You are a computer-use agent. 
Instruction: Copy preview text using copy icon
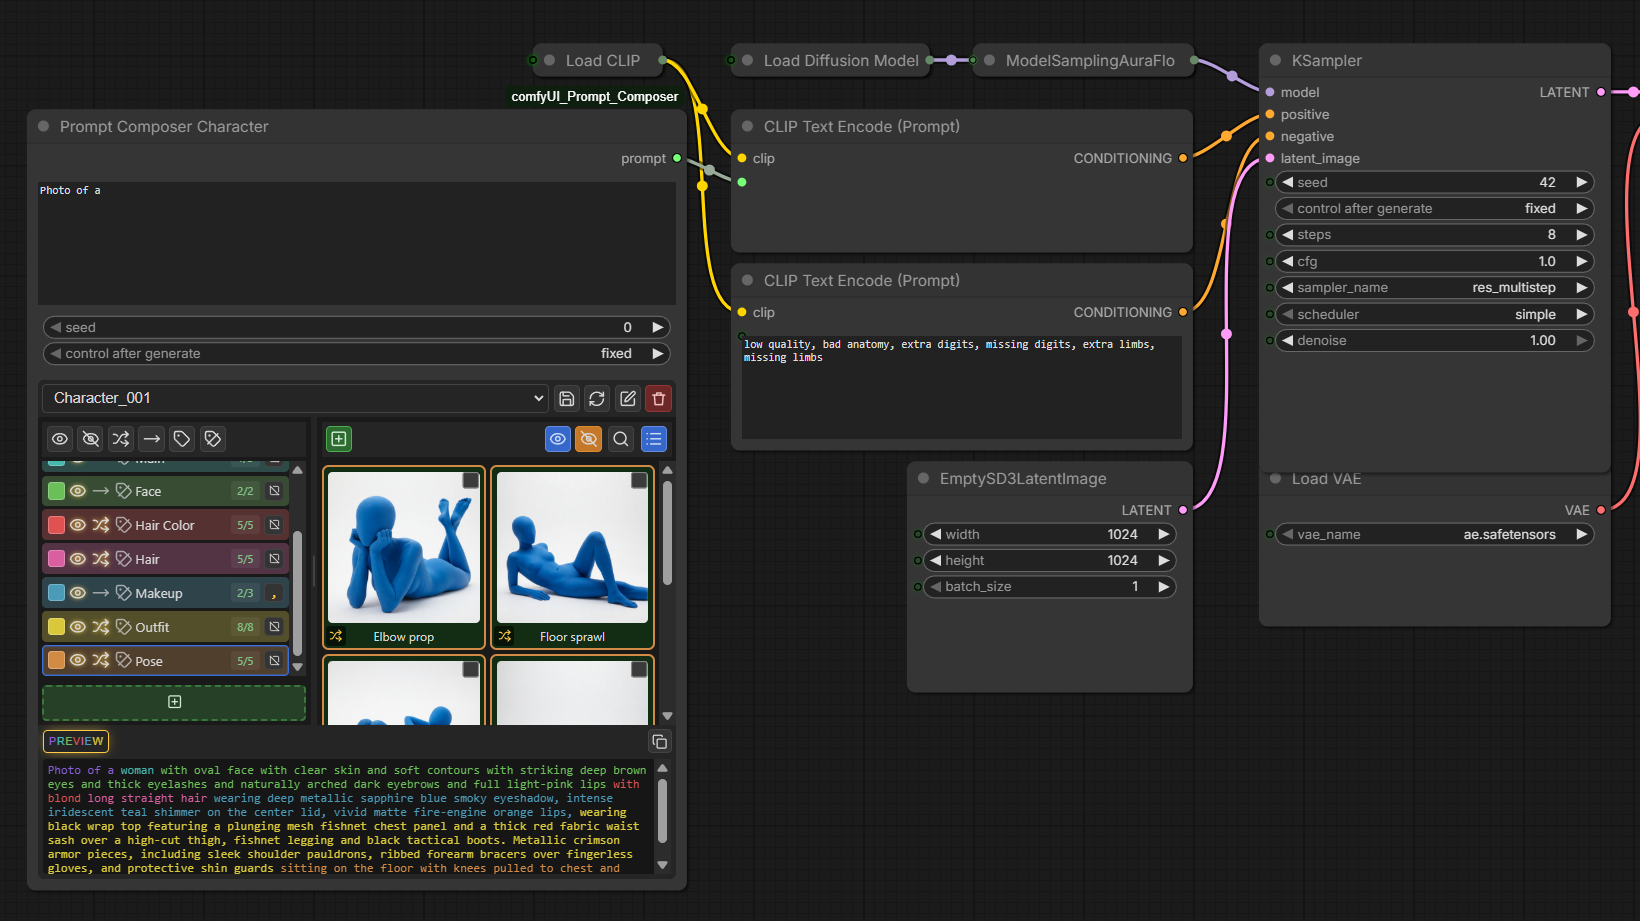pos(659,742)
